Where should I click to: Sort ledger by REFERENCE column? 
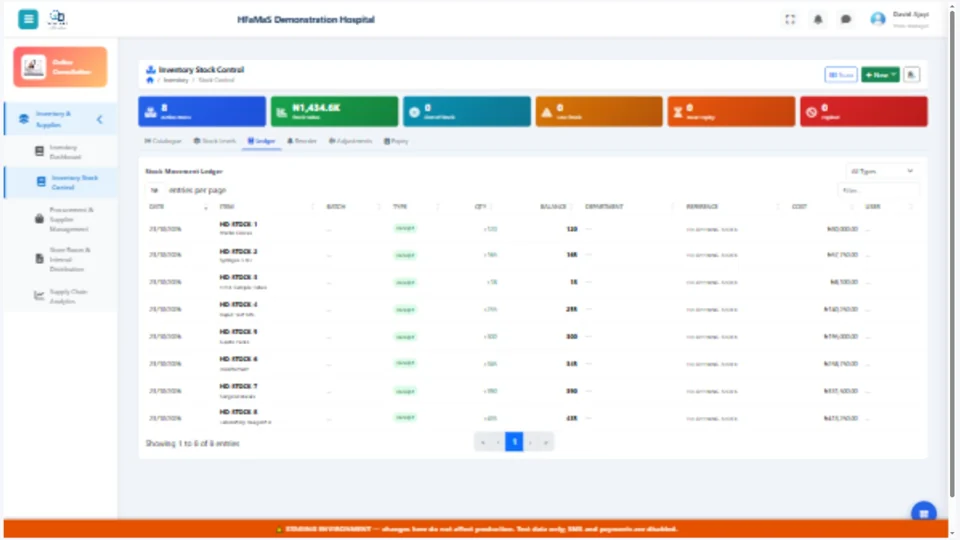point(732,207)
